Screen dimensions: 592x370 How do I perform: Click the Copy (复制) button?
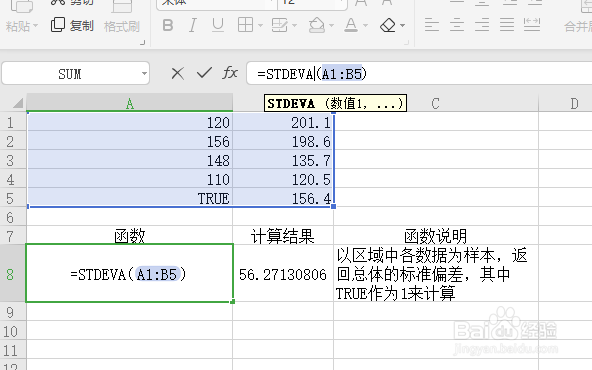pyautogui.click(x=72, y=25)
